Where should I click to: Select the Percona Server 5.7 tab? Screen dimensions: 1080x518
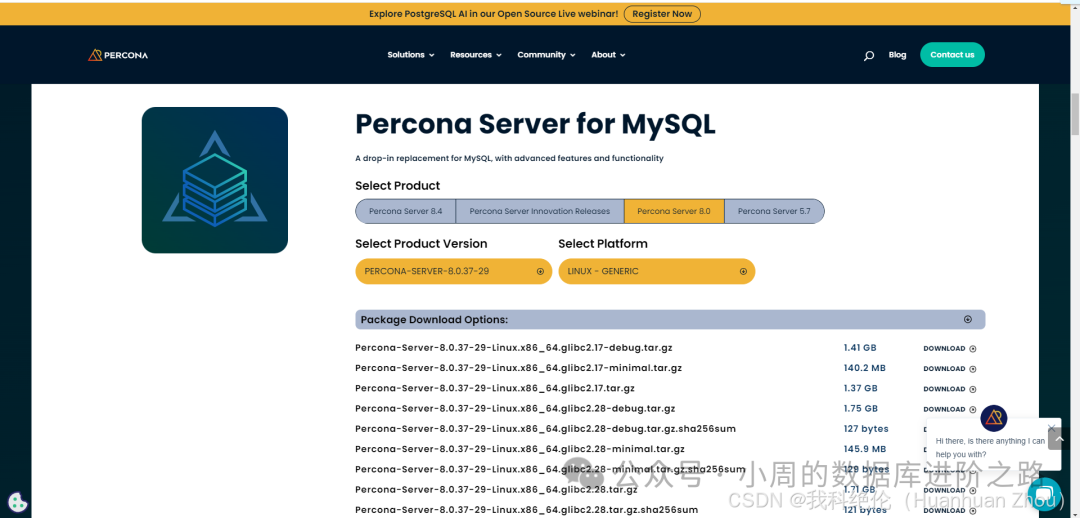(x=774, y=211)
